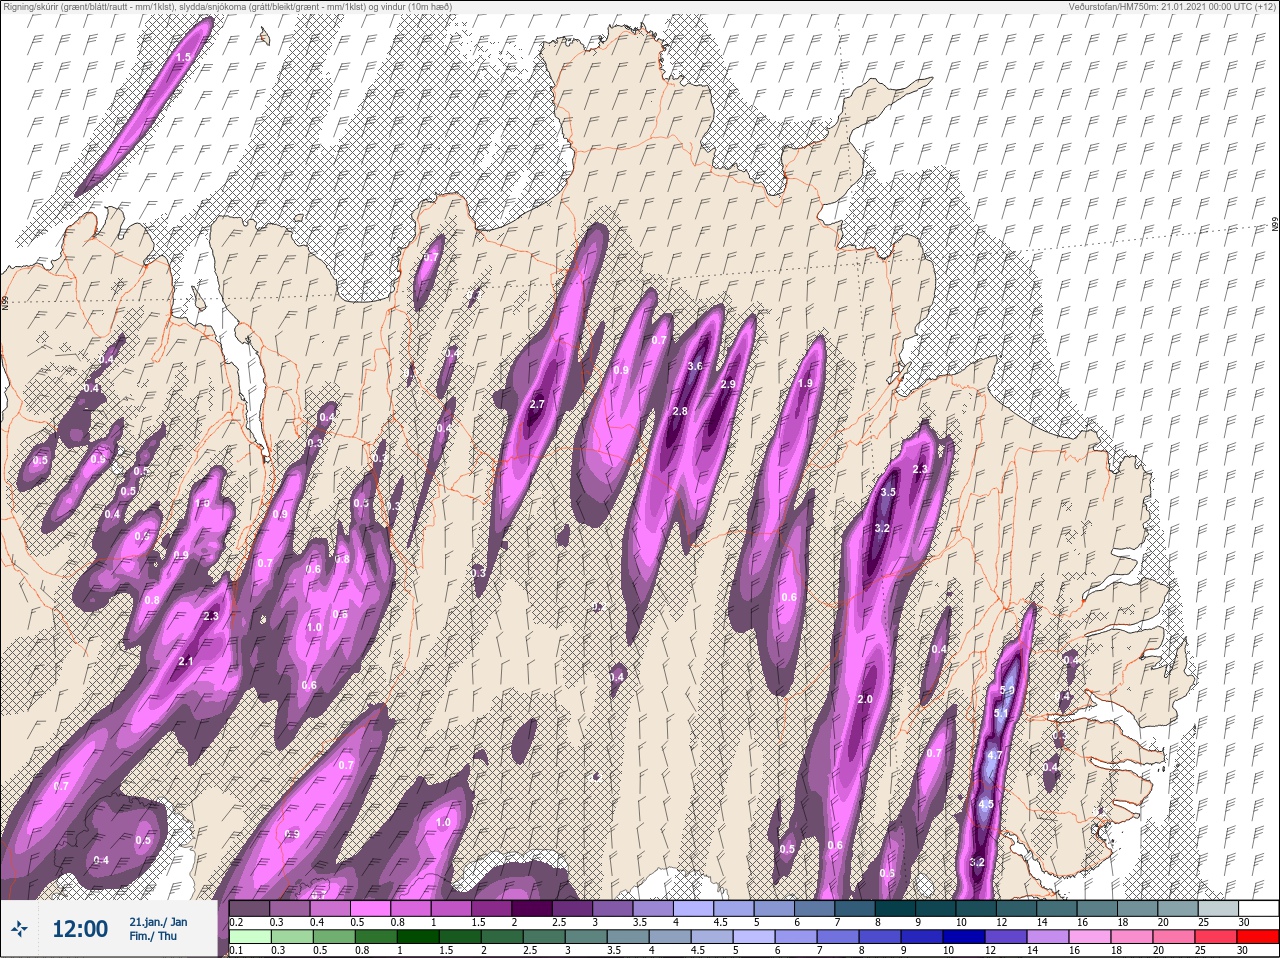Click the 2.7 precipitation value on map
This screenshot has width=1280, height=958.
[537, 404]
